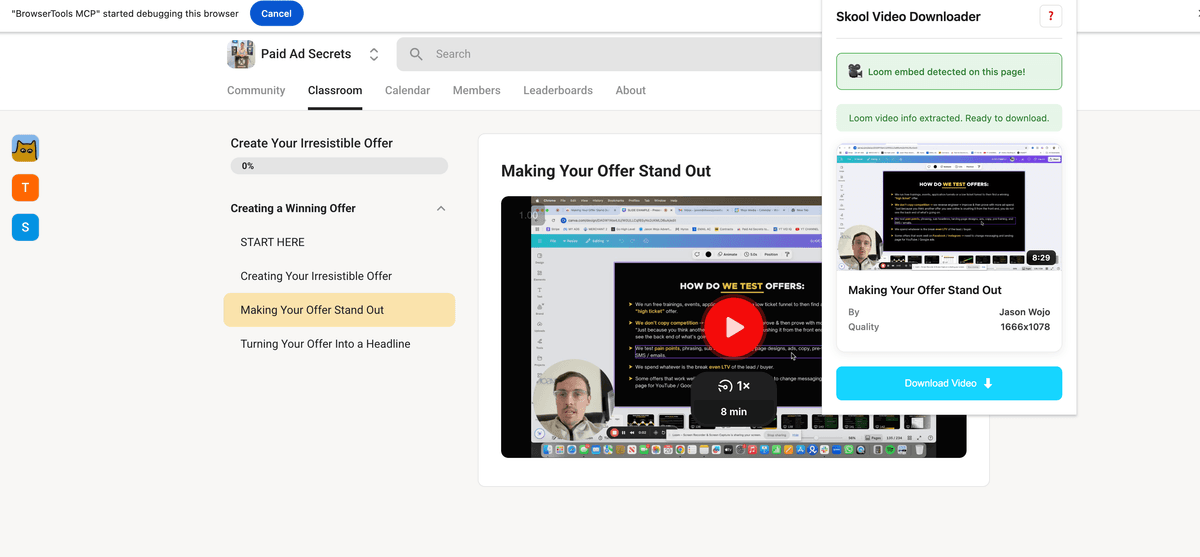Click the Paid Ad Secrets group logo
The image size is (1200, 557).
pos(241,54)
